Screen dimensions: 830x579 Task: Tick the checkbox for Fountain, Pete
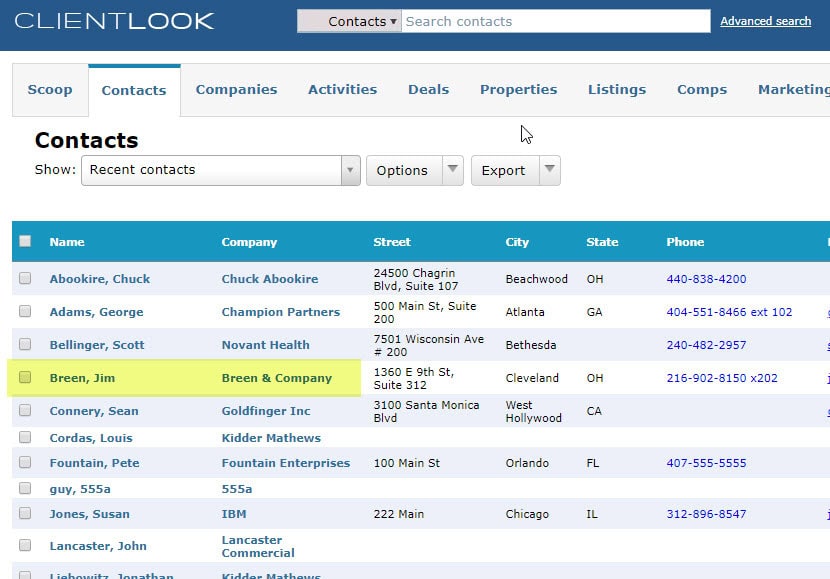pos(25,462)
